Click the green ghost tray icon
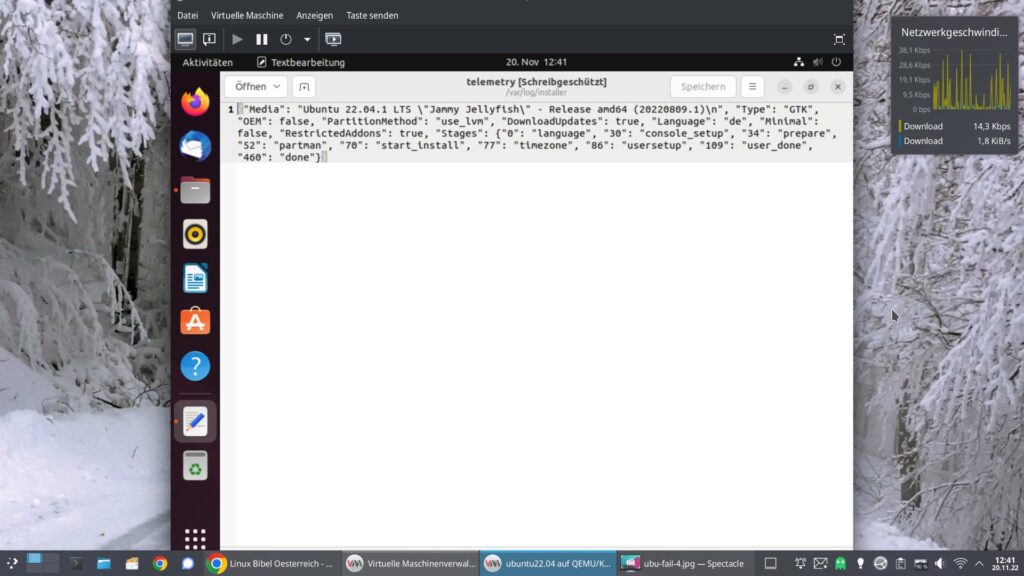This screenshot has width=1024, height=576. pos(840,563)
